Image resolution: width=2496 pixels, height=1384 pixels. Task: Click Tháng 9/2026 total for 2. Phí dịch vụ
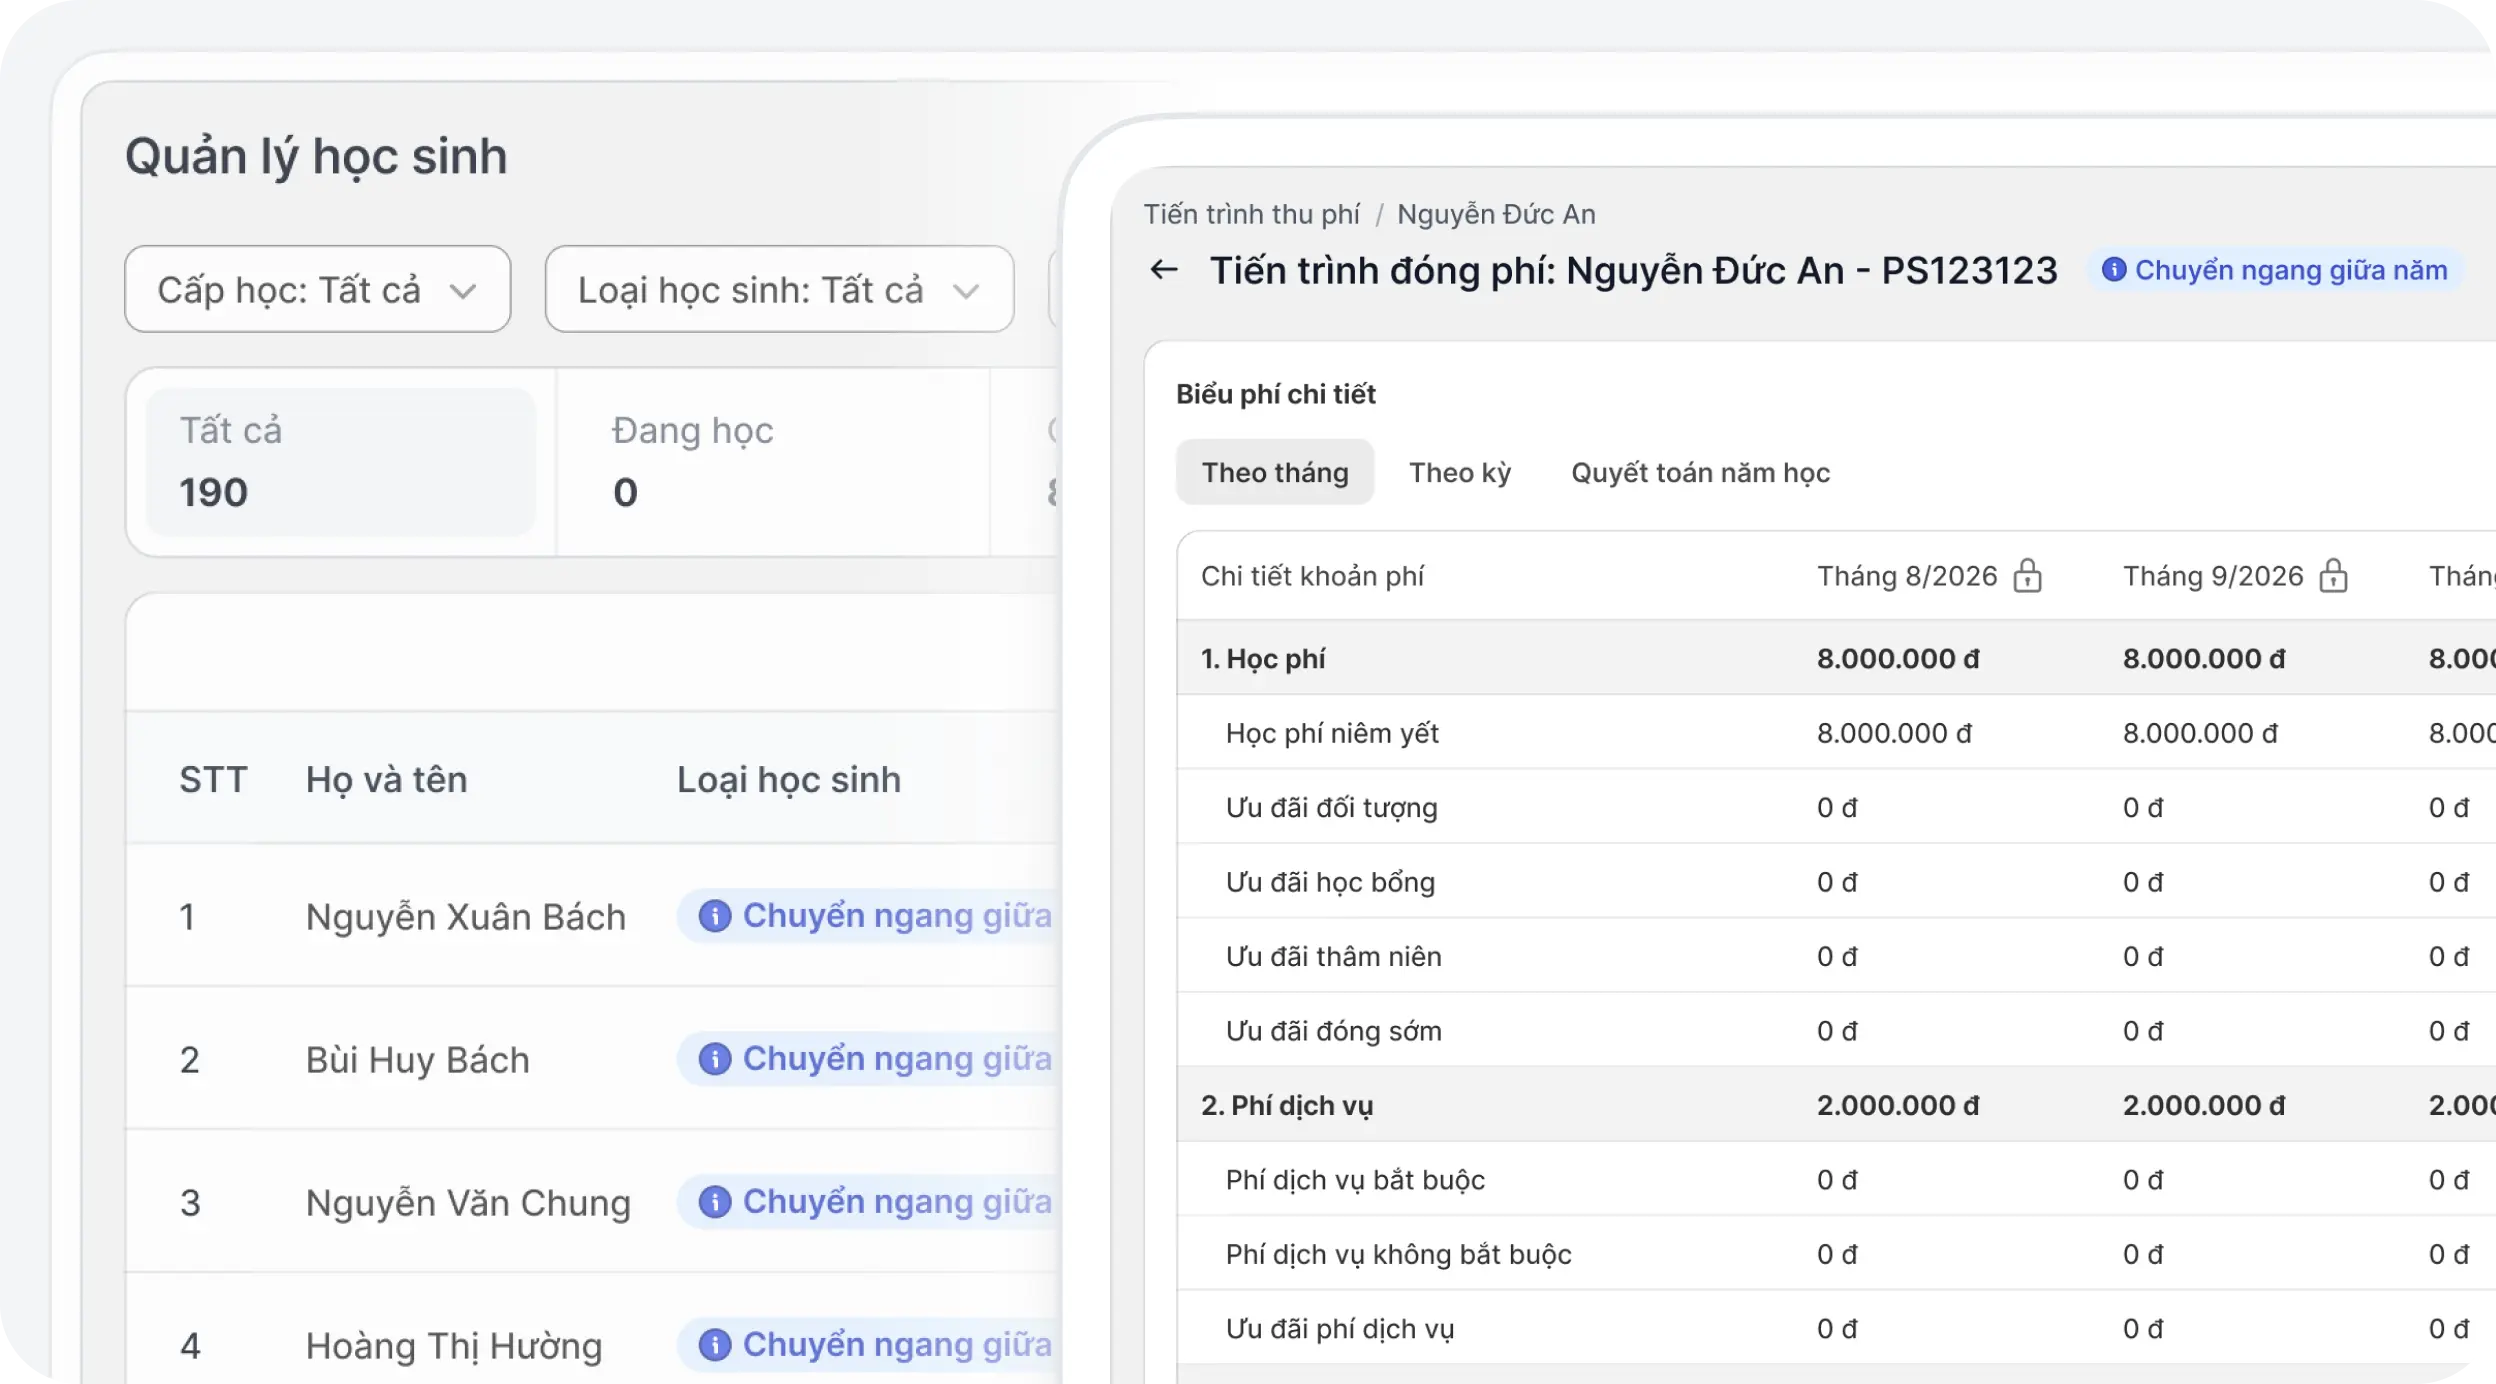tap(2204, 1105)
